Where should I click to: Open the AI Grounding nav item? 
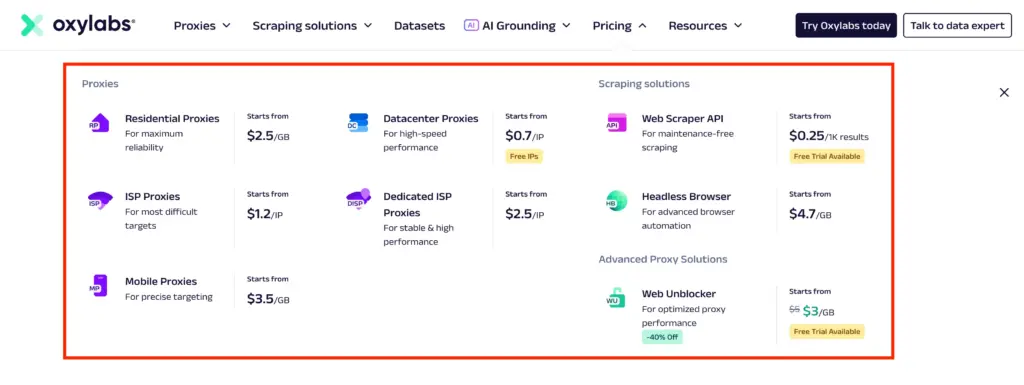517,25
